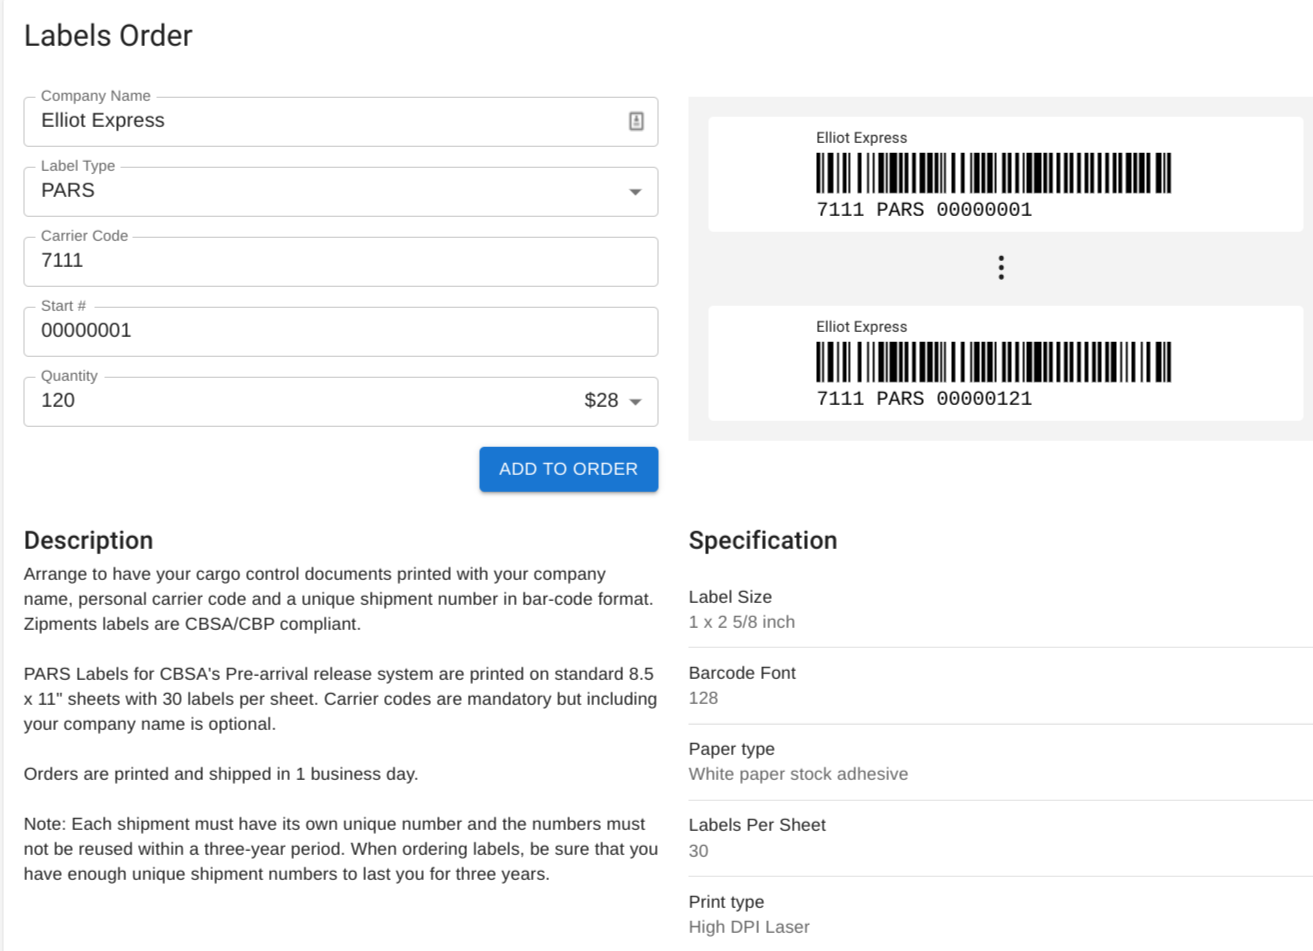Click the Quantity value 120
Viewport: 1313px width, 951px height.
58,400
